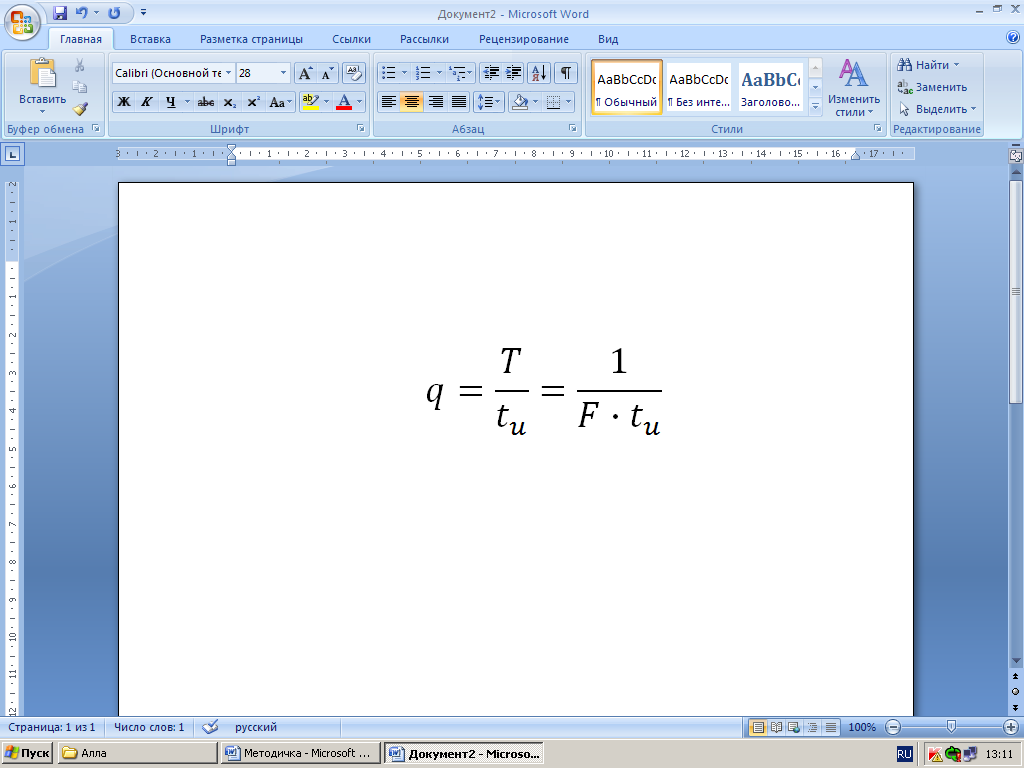Screen dimensions: 1024x768
Task: Increase the paragraph indent
Action: (x=514, y=73)
